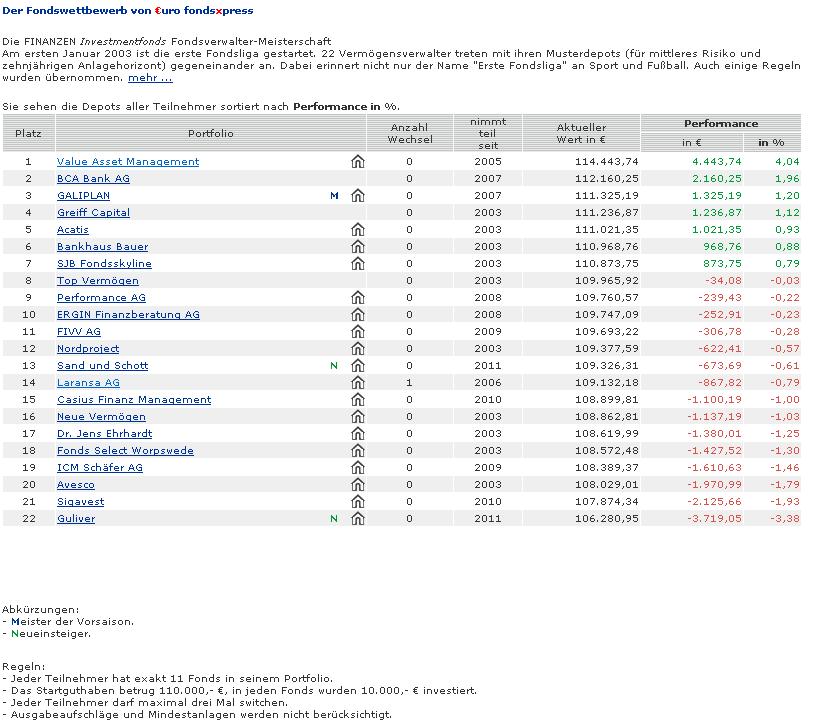Image resolution: width=816 pixels, height=724 pixels.
Task: Click the Dr. Jens Ehrhardt link
Action: [105, 434]
